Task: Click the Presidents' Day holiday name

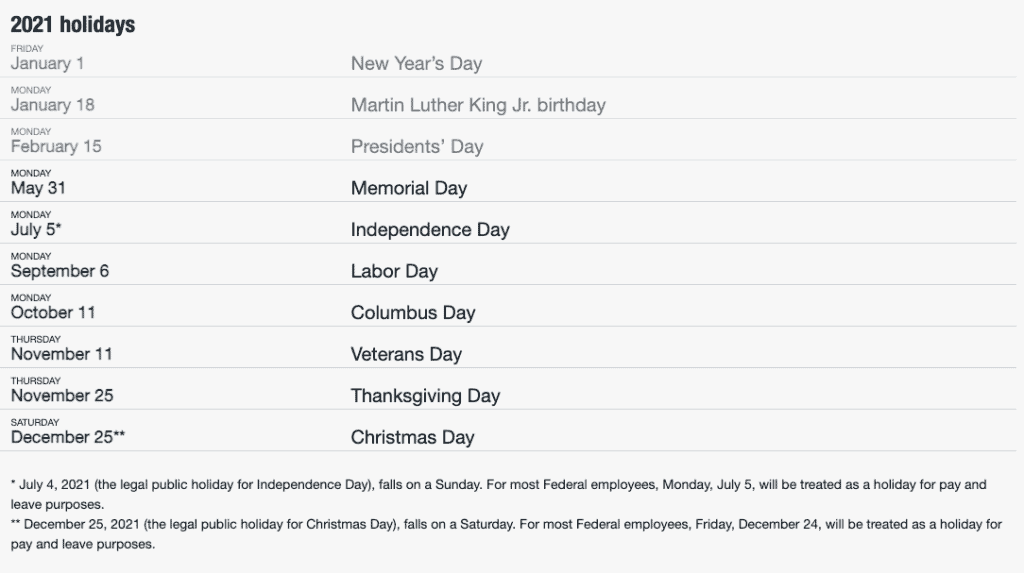Action: point(417,146)
